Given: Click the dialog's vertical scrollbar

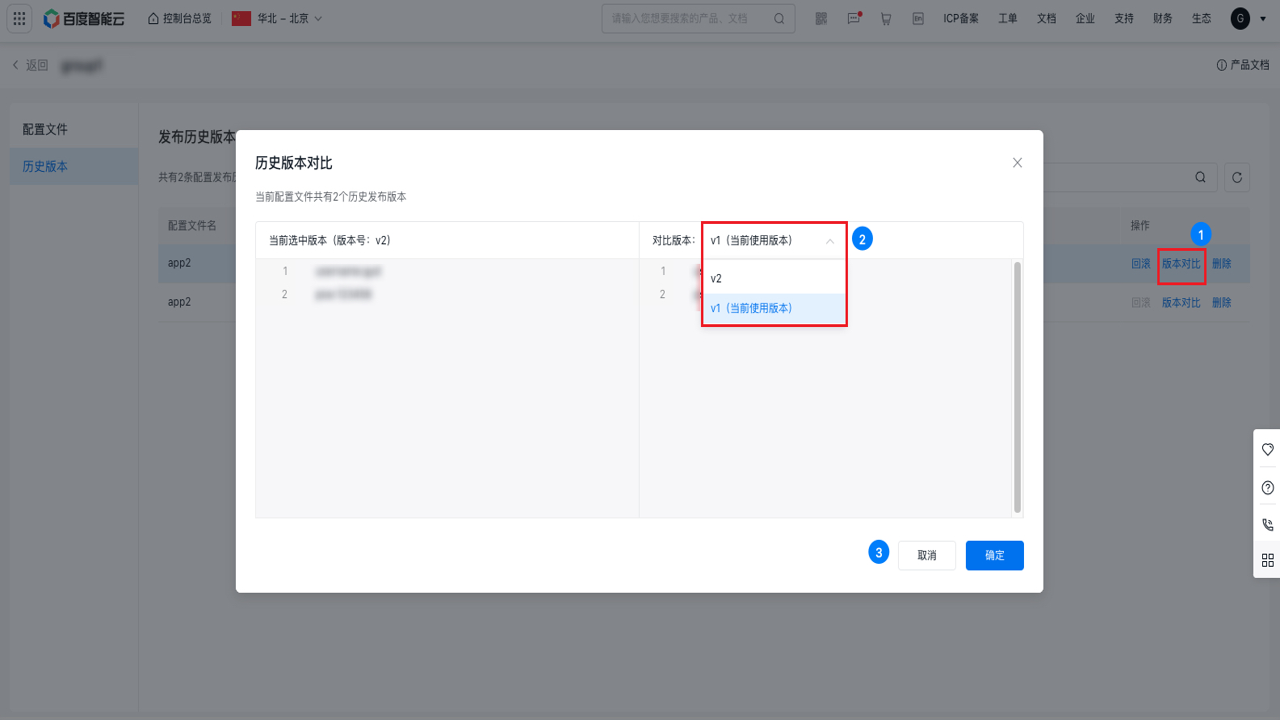Looking at the screenshot, I should (x=1018, y=387).
